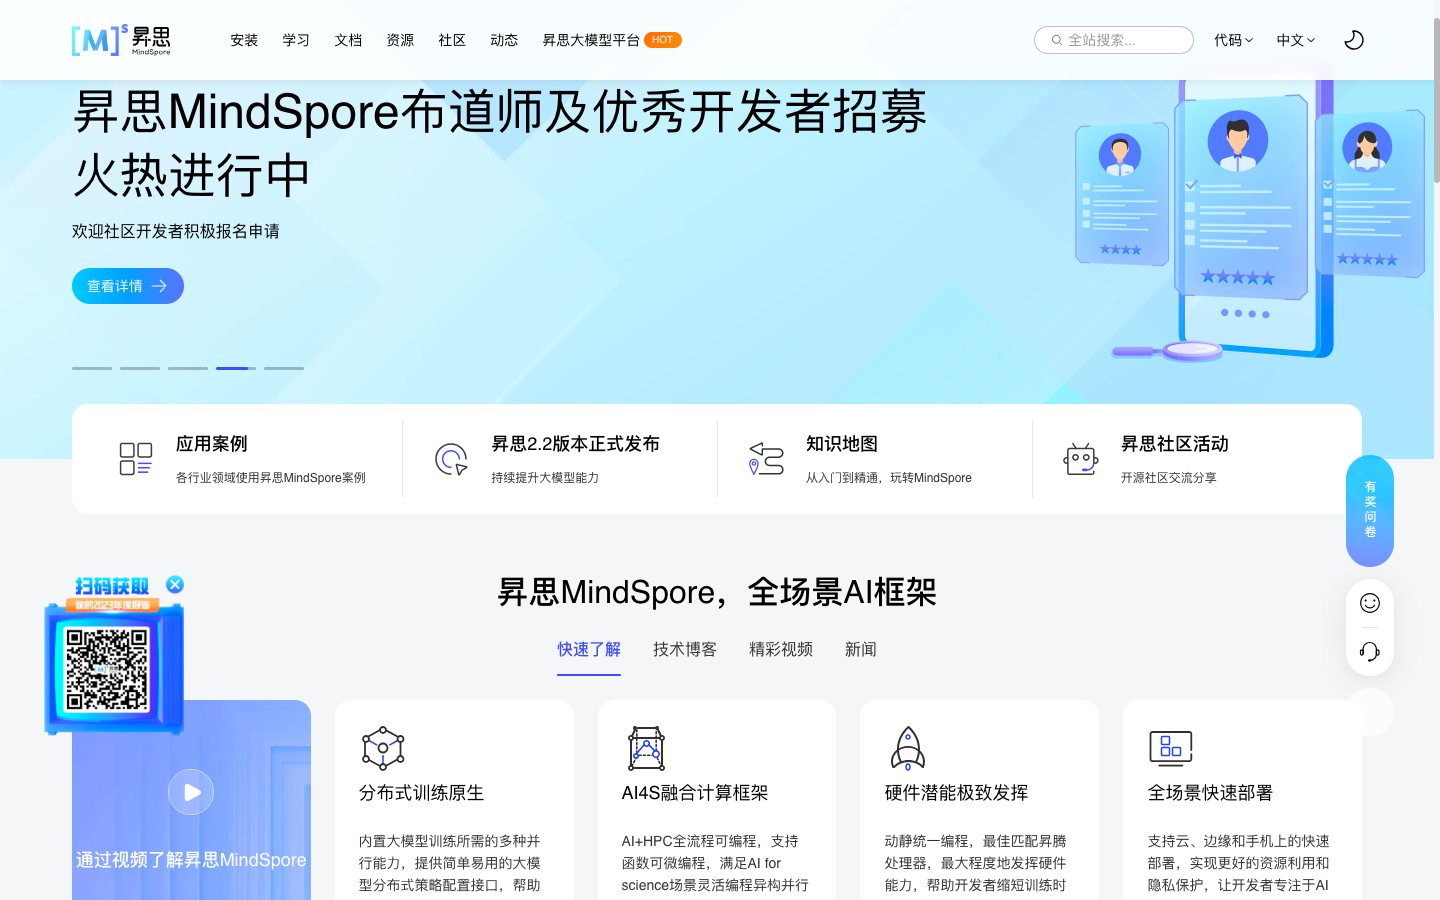Click the search magnifier icon

1056,40
